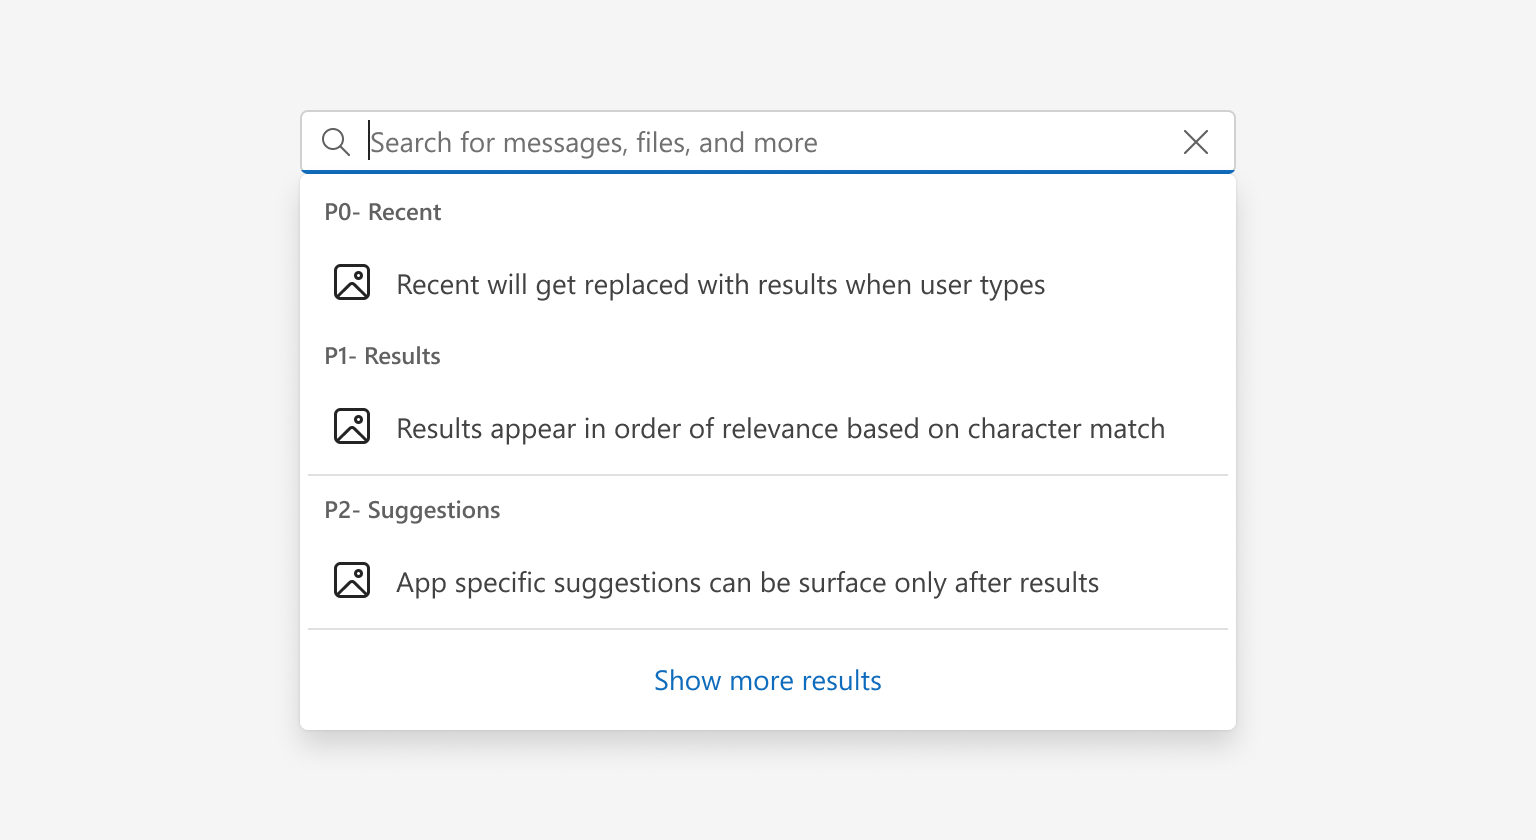
Task: Clear the search box with the X icon
Action: click(1196, 142)
